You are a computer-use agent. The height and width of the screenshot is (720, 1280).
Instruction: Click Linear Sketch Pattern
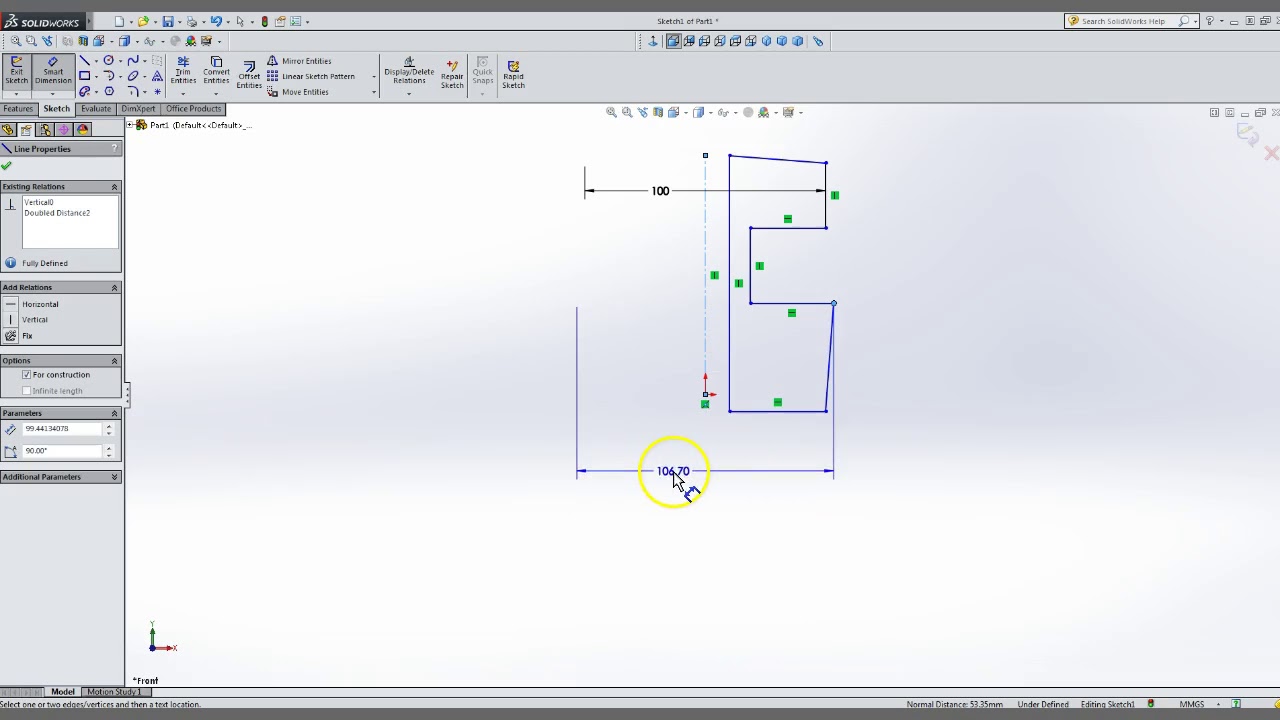(311, 76)
